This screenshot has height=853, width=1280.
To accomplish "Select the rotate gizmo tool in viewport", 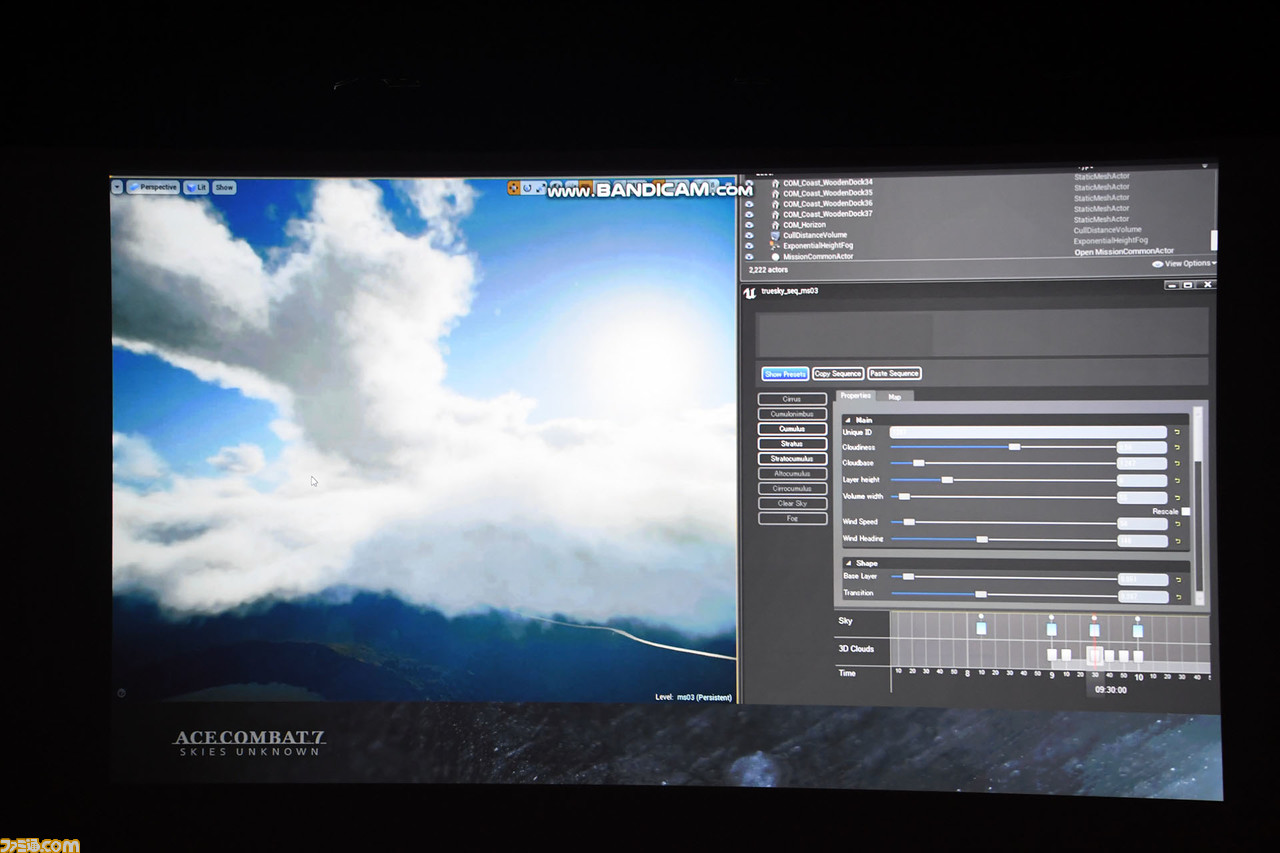I will click(527, 187).
